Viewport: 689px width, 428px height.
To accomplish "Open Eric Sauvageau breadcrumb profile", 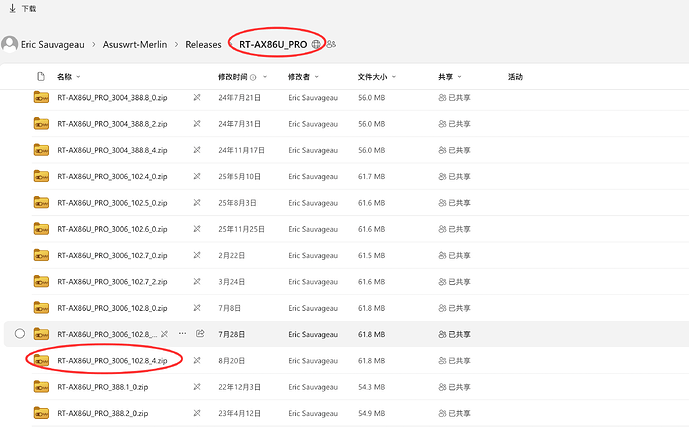I will point(52,44).
